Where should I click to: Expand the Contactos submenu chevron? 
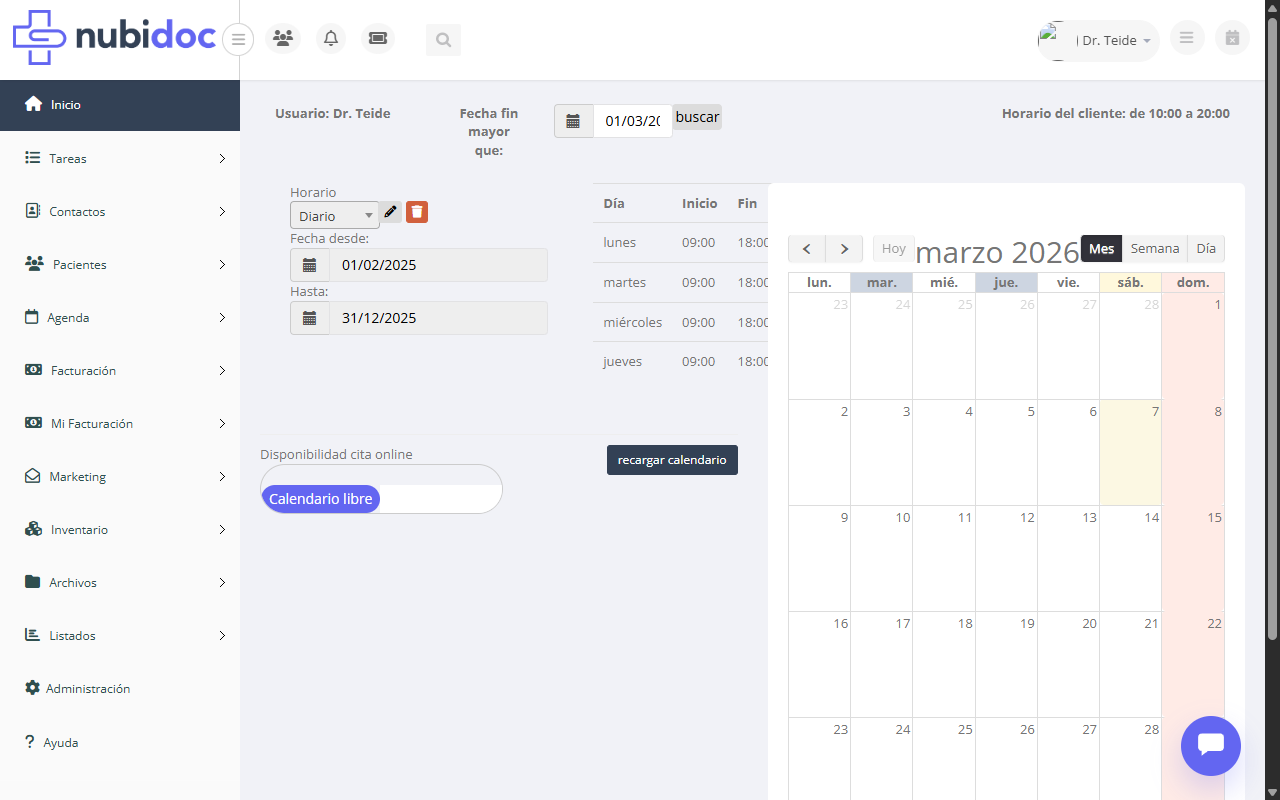[x=222, y=211]
